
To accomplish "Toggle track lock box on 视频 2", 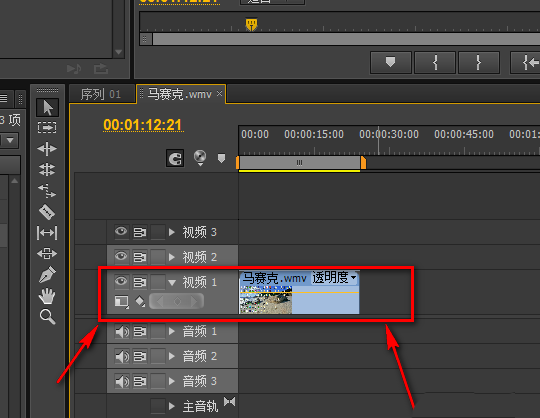I will click(x=158, y=257).
